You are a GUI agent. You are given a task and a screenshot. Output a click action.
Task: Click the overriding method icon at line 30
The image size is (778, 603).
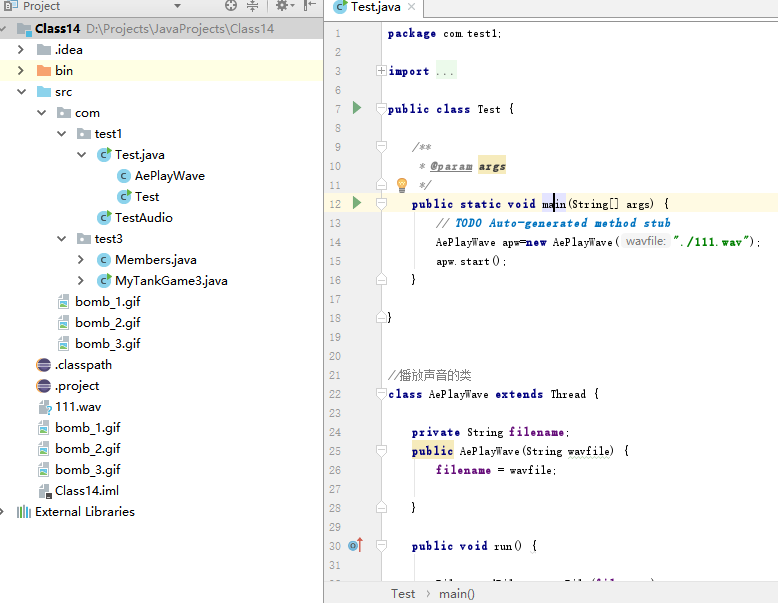355,545
